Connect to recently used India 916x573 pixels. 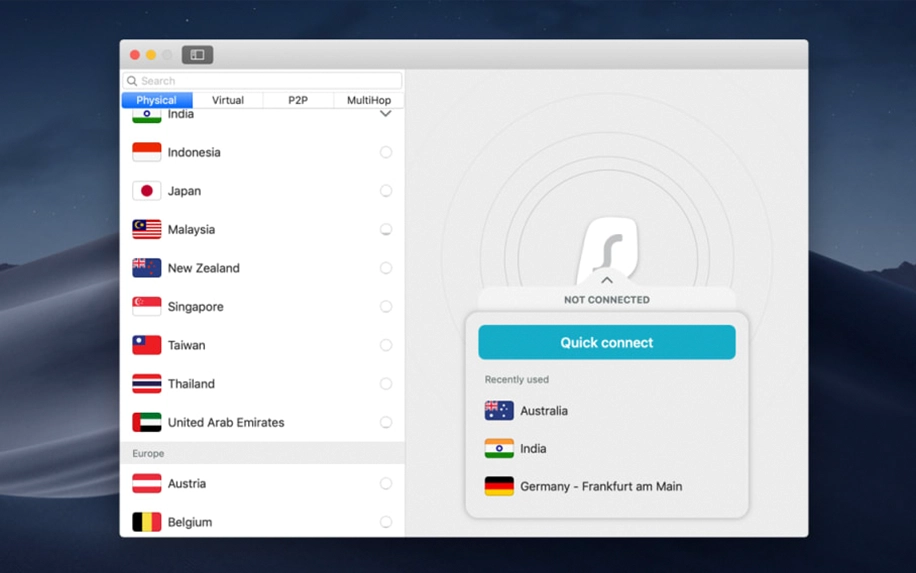[x=607, y=449]
